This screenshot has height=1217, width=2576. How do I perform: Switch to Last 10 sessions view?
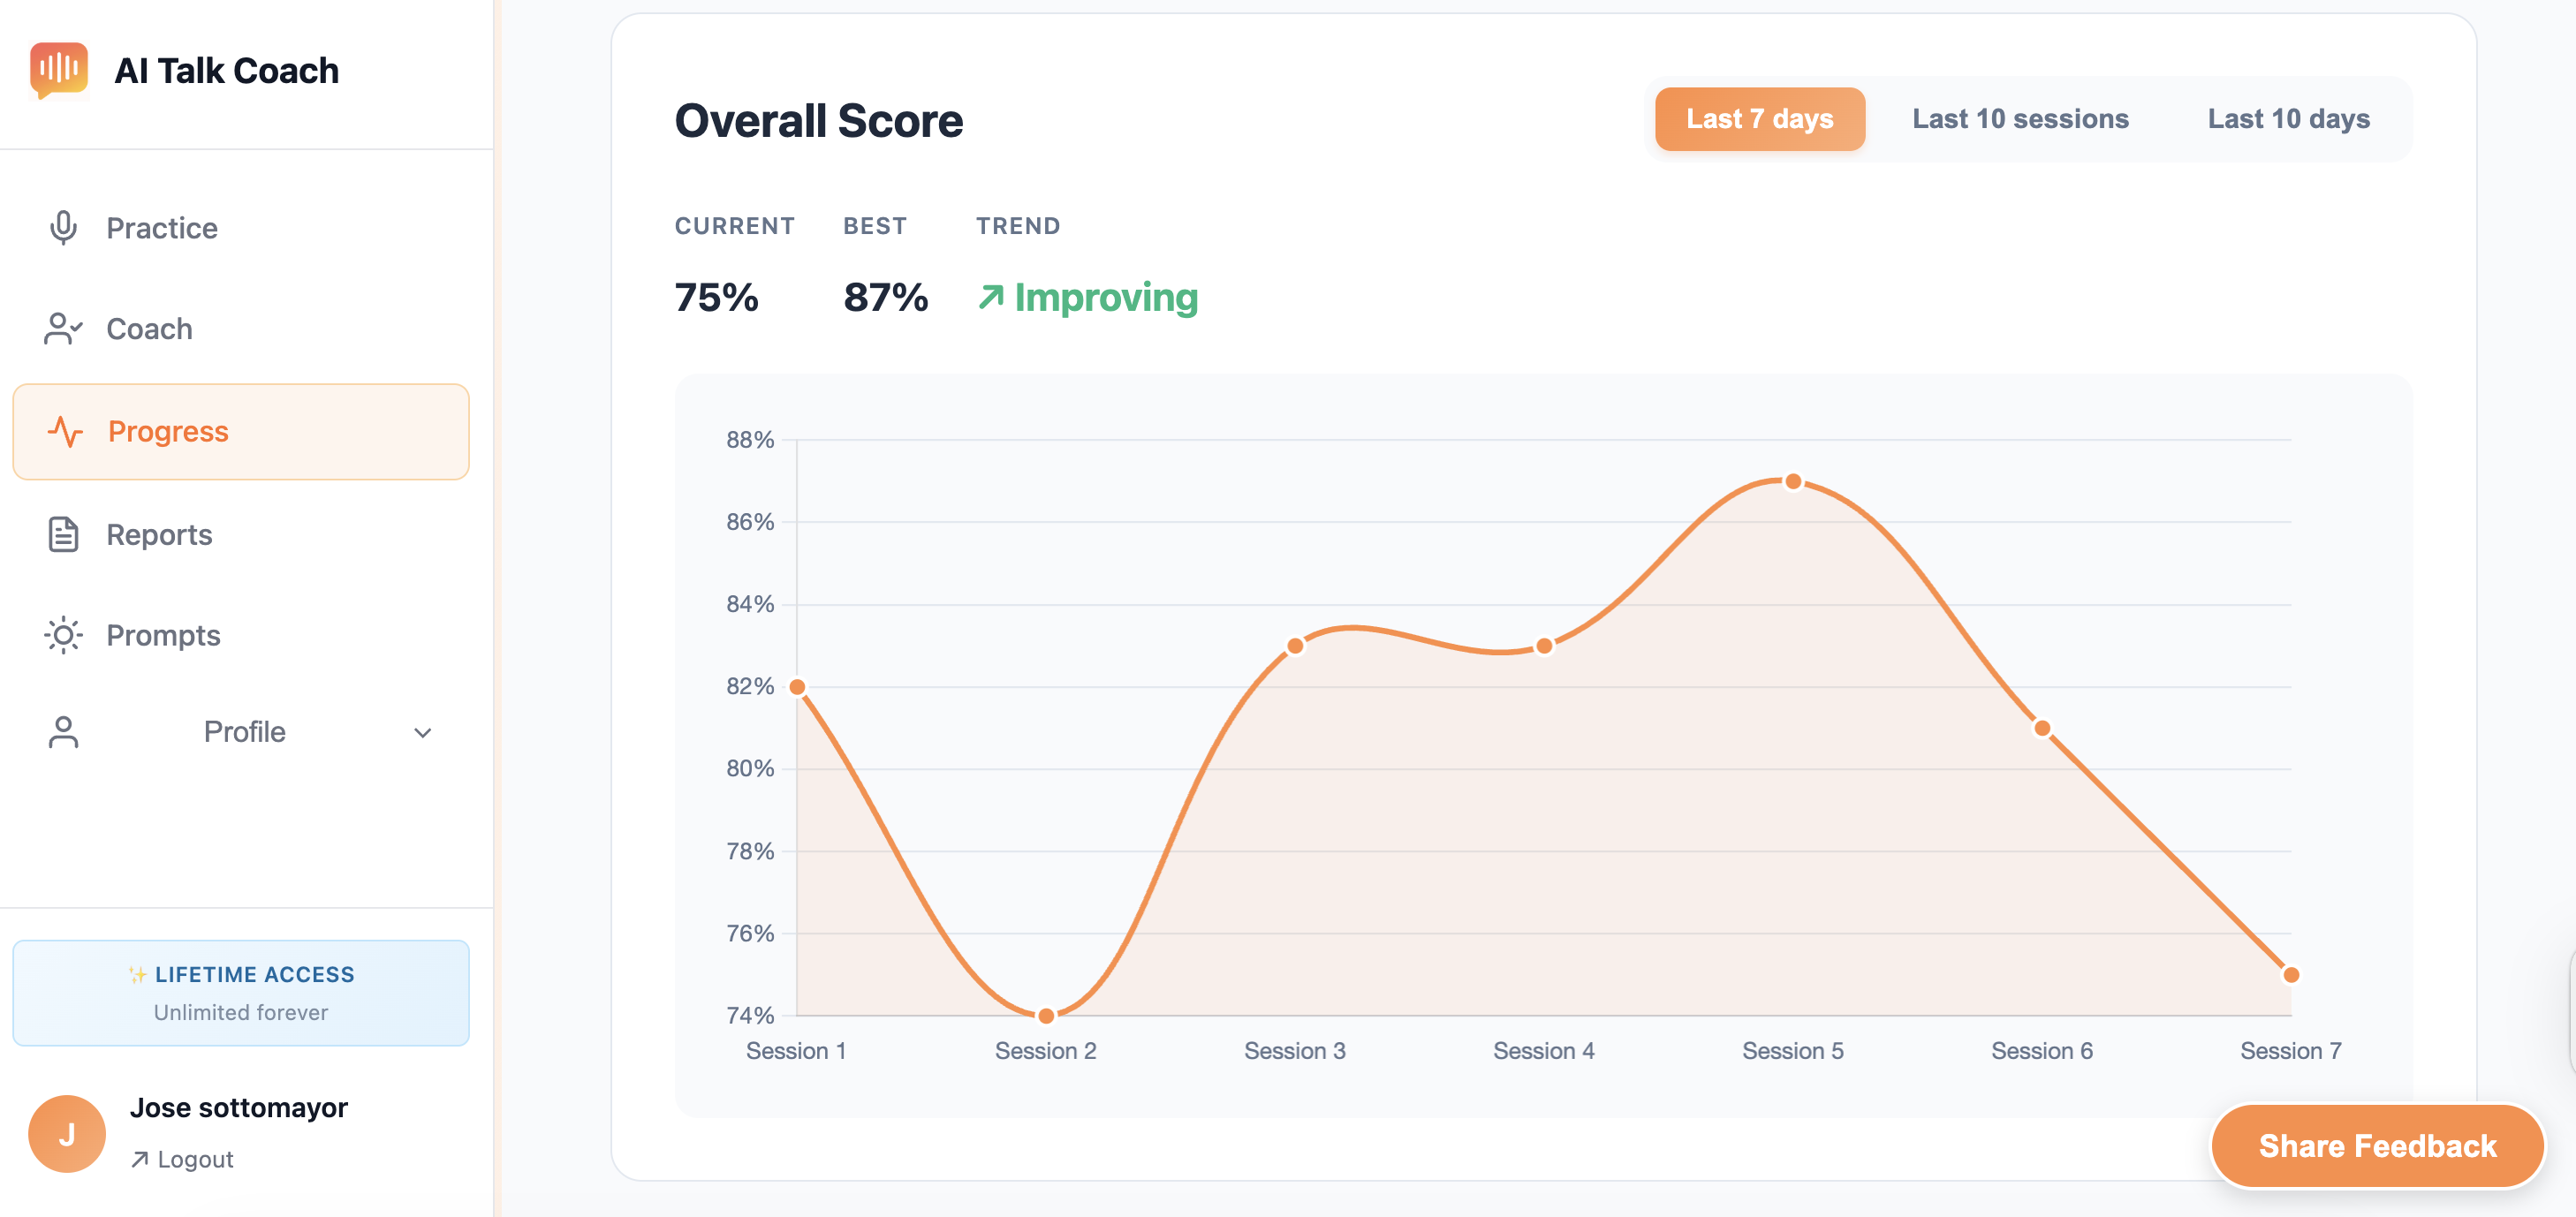pyautogui.click(x=2020, y=118)
